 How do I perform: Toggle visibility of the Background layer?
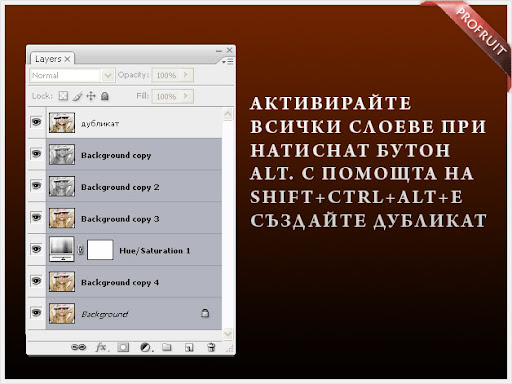36,313
